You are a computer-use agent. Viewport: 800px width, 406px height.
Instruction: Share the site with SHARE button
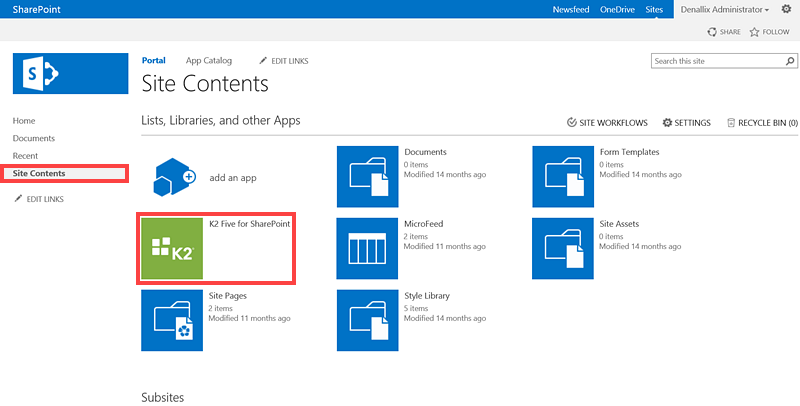[x=724, y=32]
